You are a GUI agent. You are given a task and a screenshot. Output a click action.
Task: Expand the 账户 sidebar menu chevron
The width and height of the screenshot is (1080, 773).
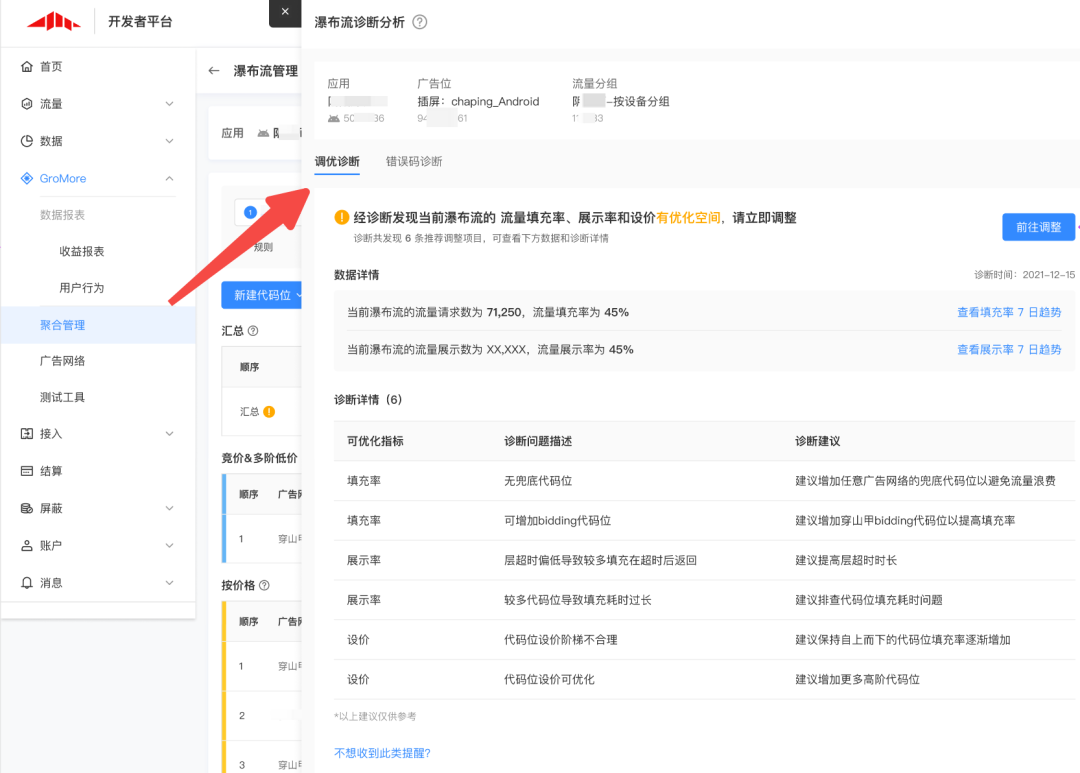[x=169, y=546]
